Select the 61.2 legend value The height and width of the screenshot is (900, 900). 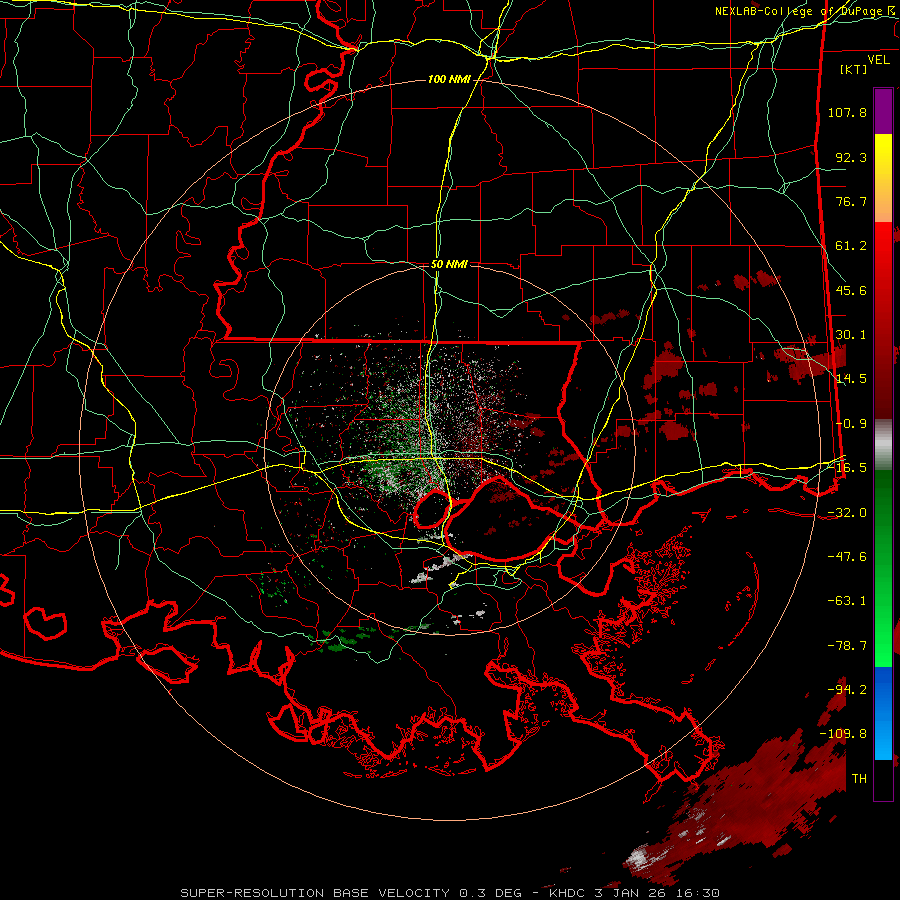(851, 246)
